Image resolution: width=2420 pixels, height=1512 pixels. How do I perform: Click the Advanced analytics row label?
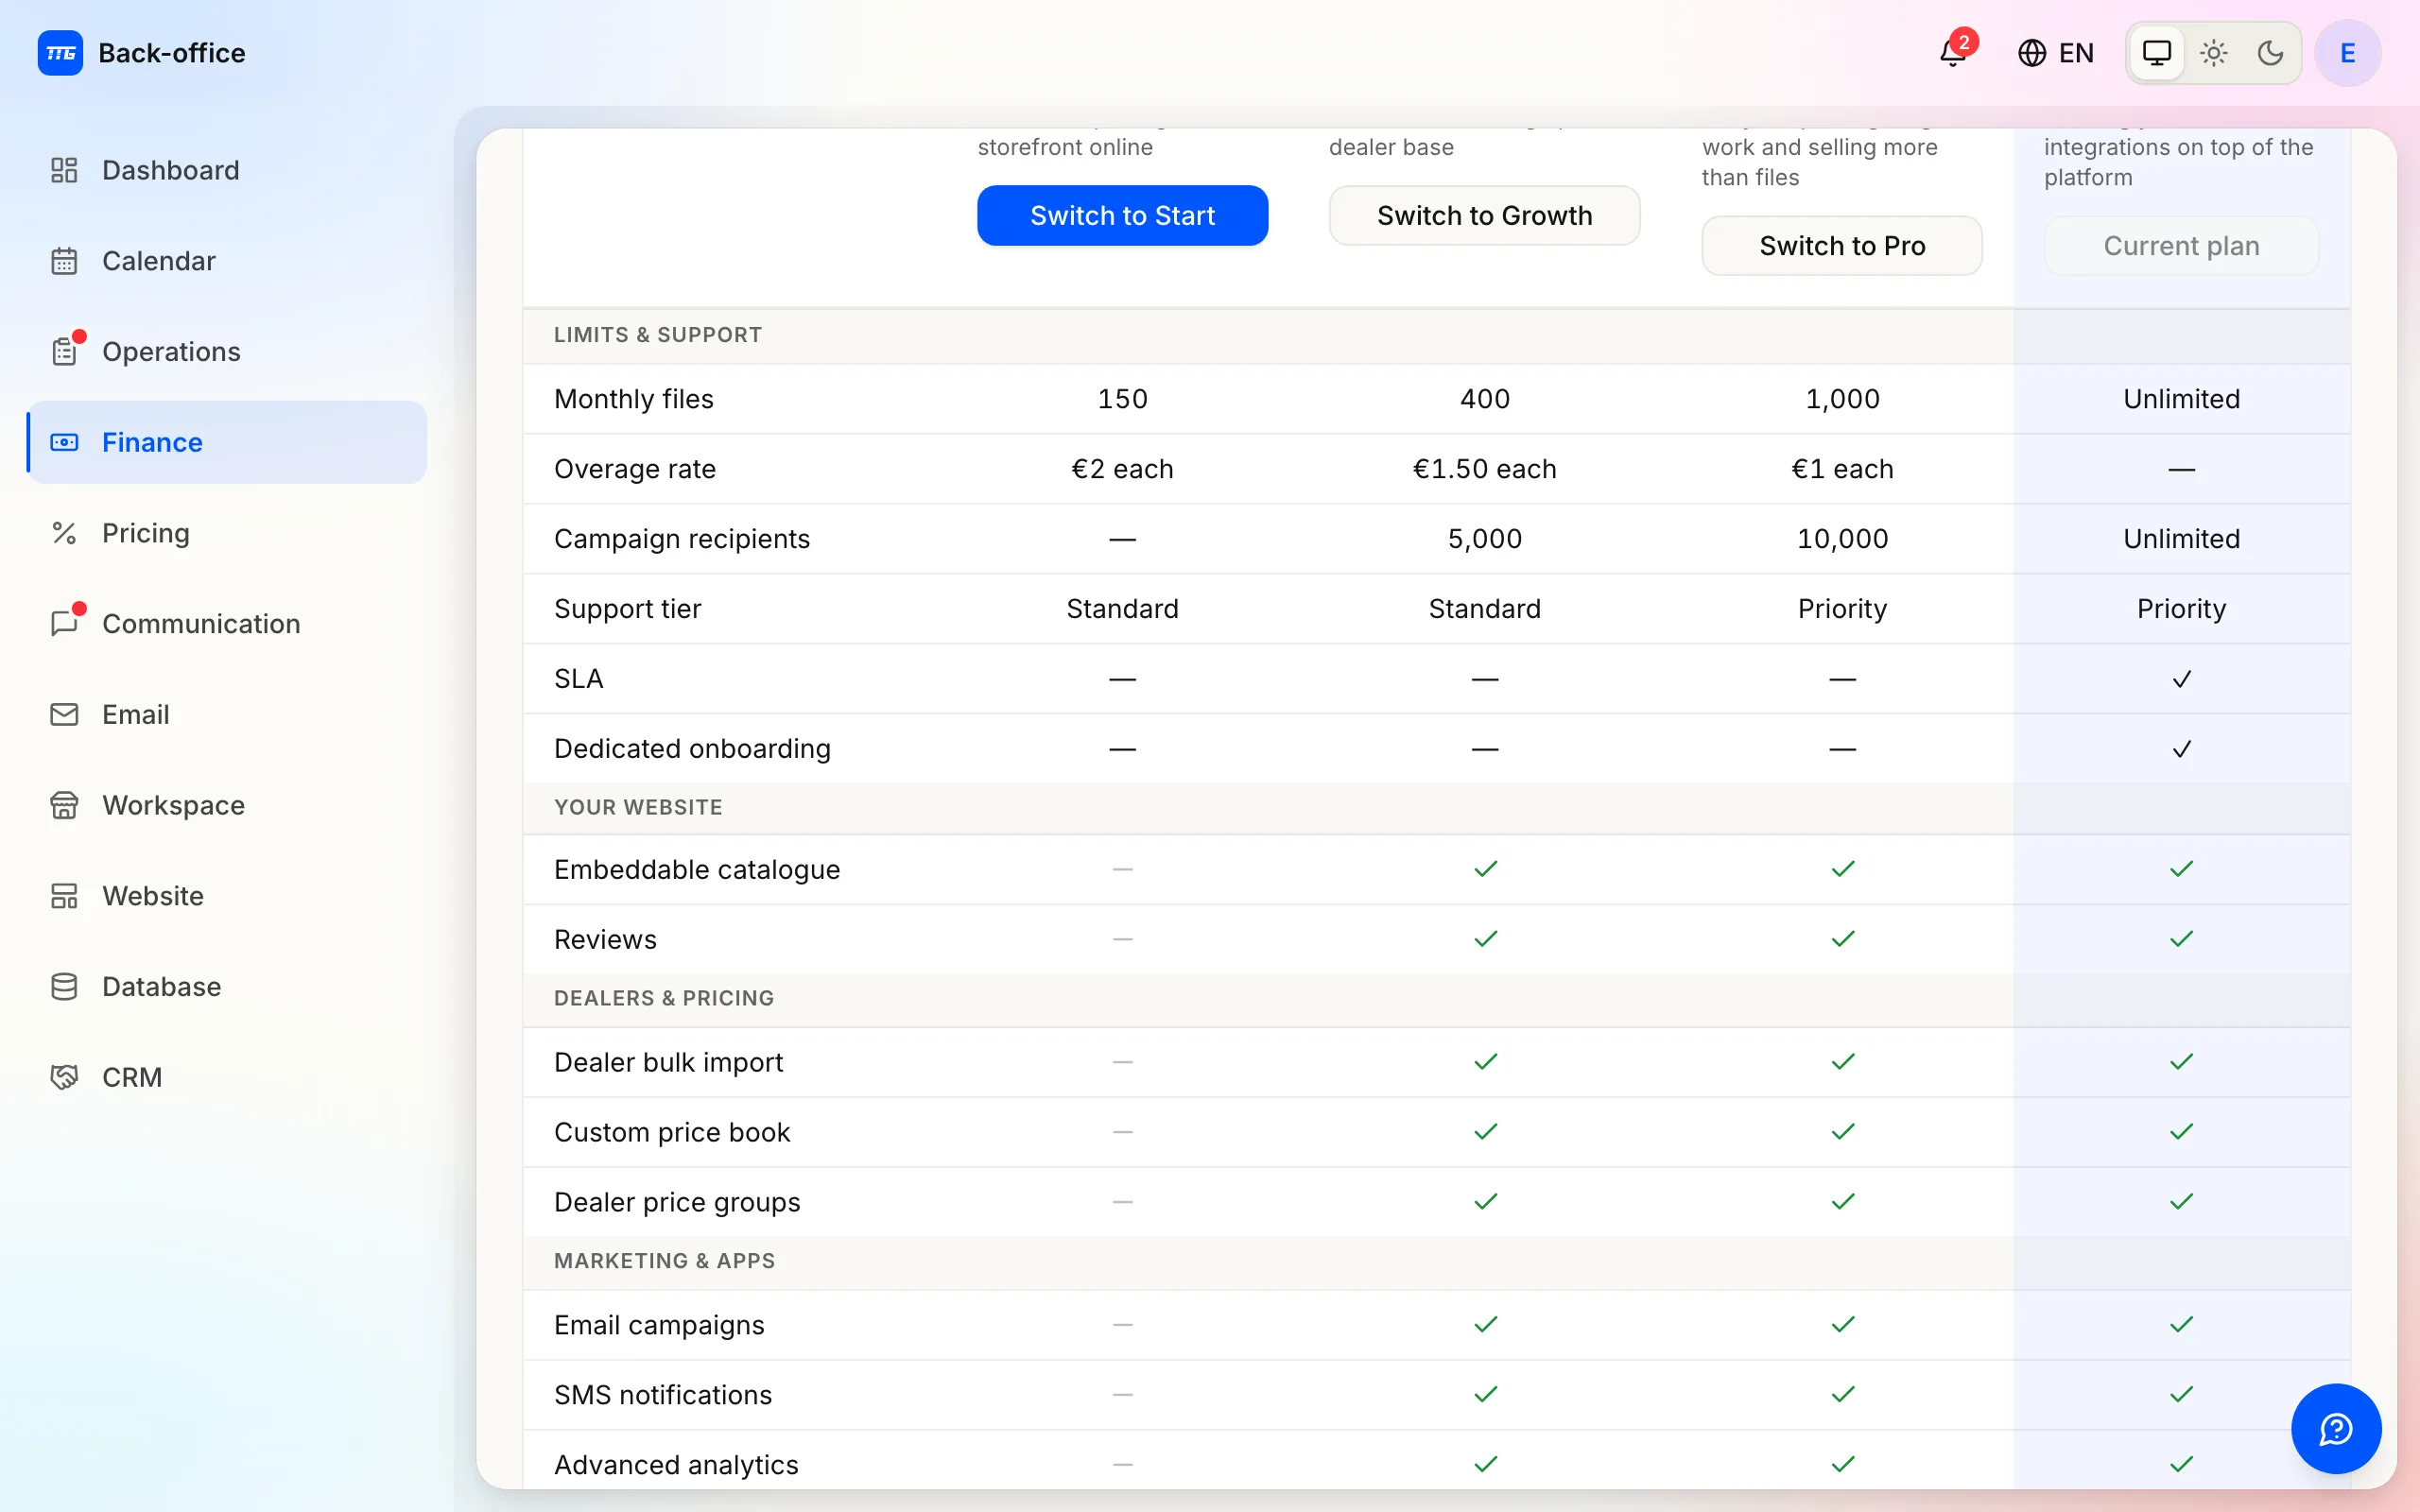[x=676, y=1465]
